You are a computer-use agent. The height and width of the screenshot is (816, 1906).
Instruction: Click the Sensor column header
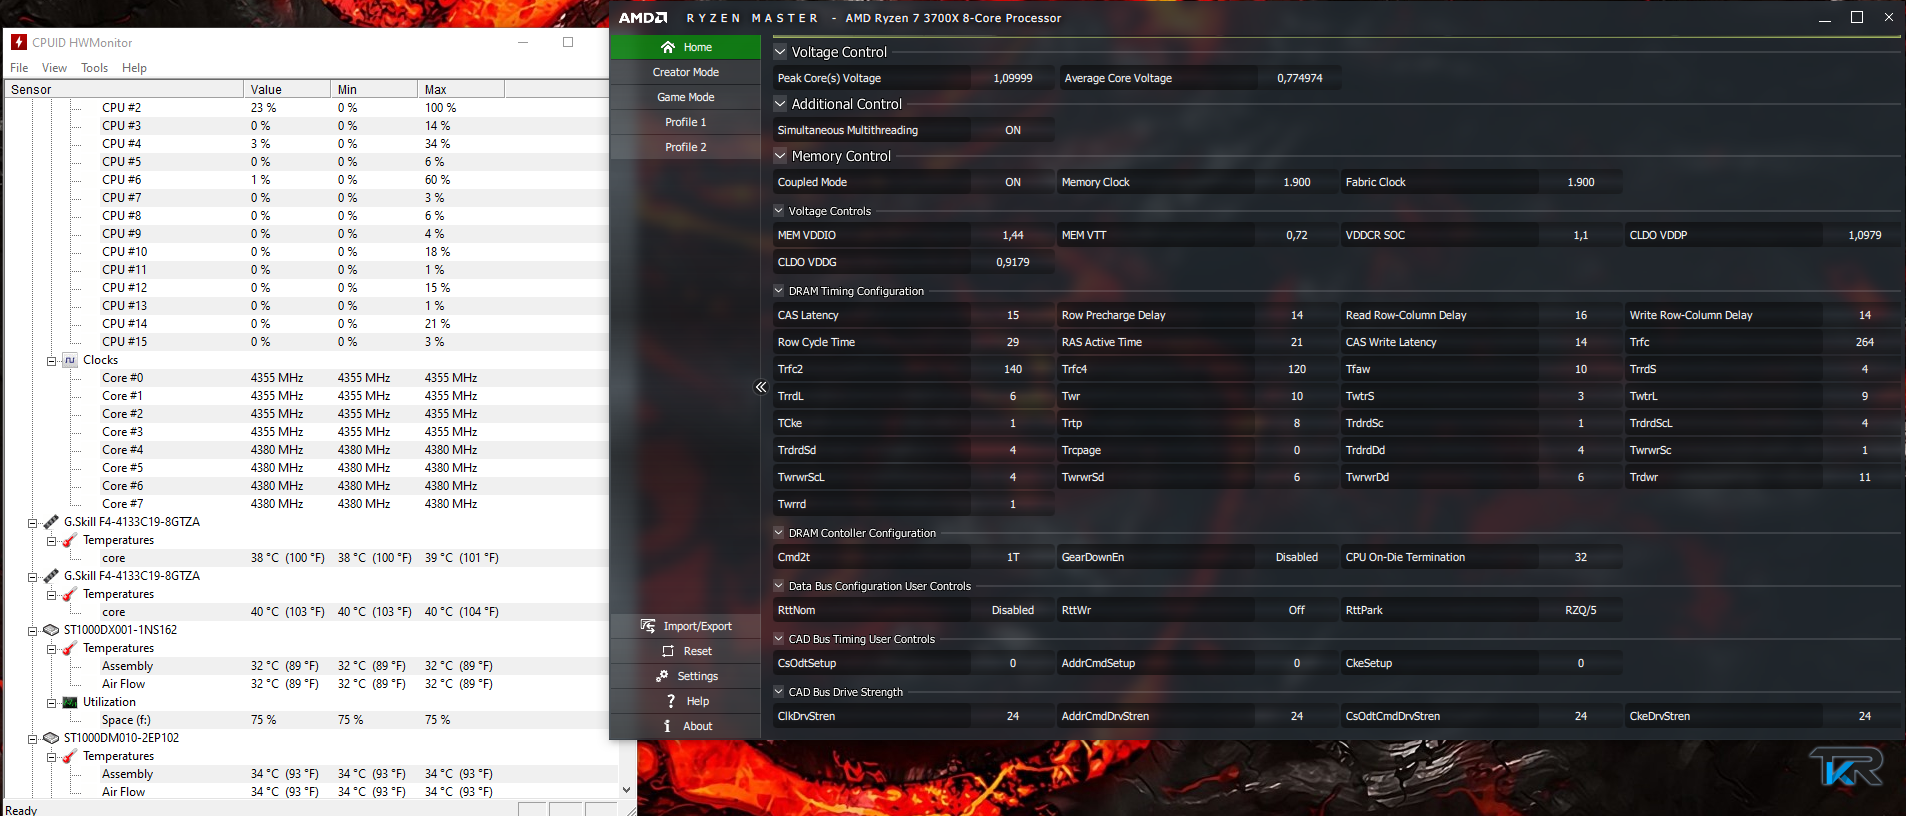click(x=124, y=89)
